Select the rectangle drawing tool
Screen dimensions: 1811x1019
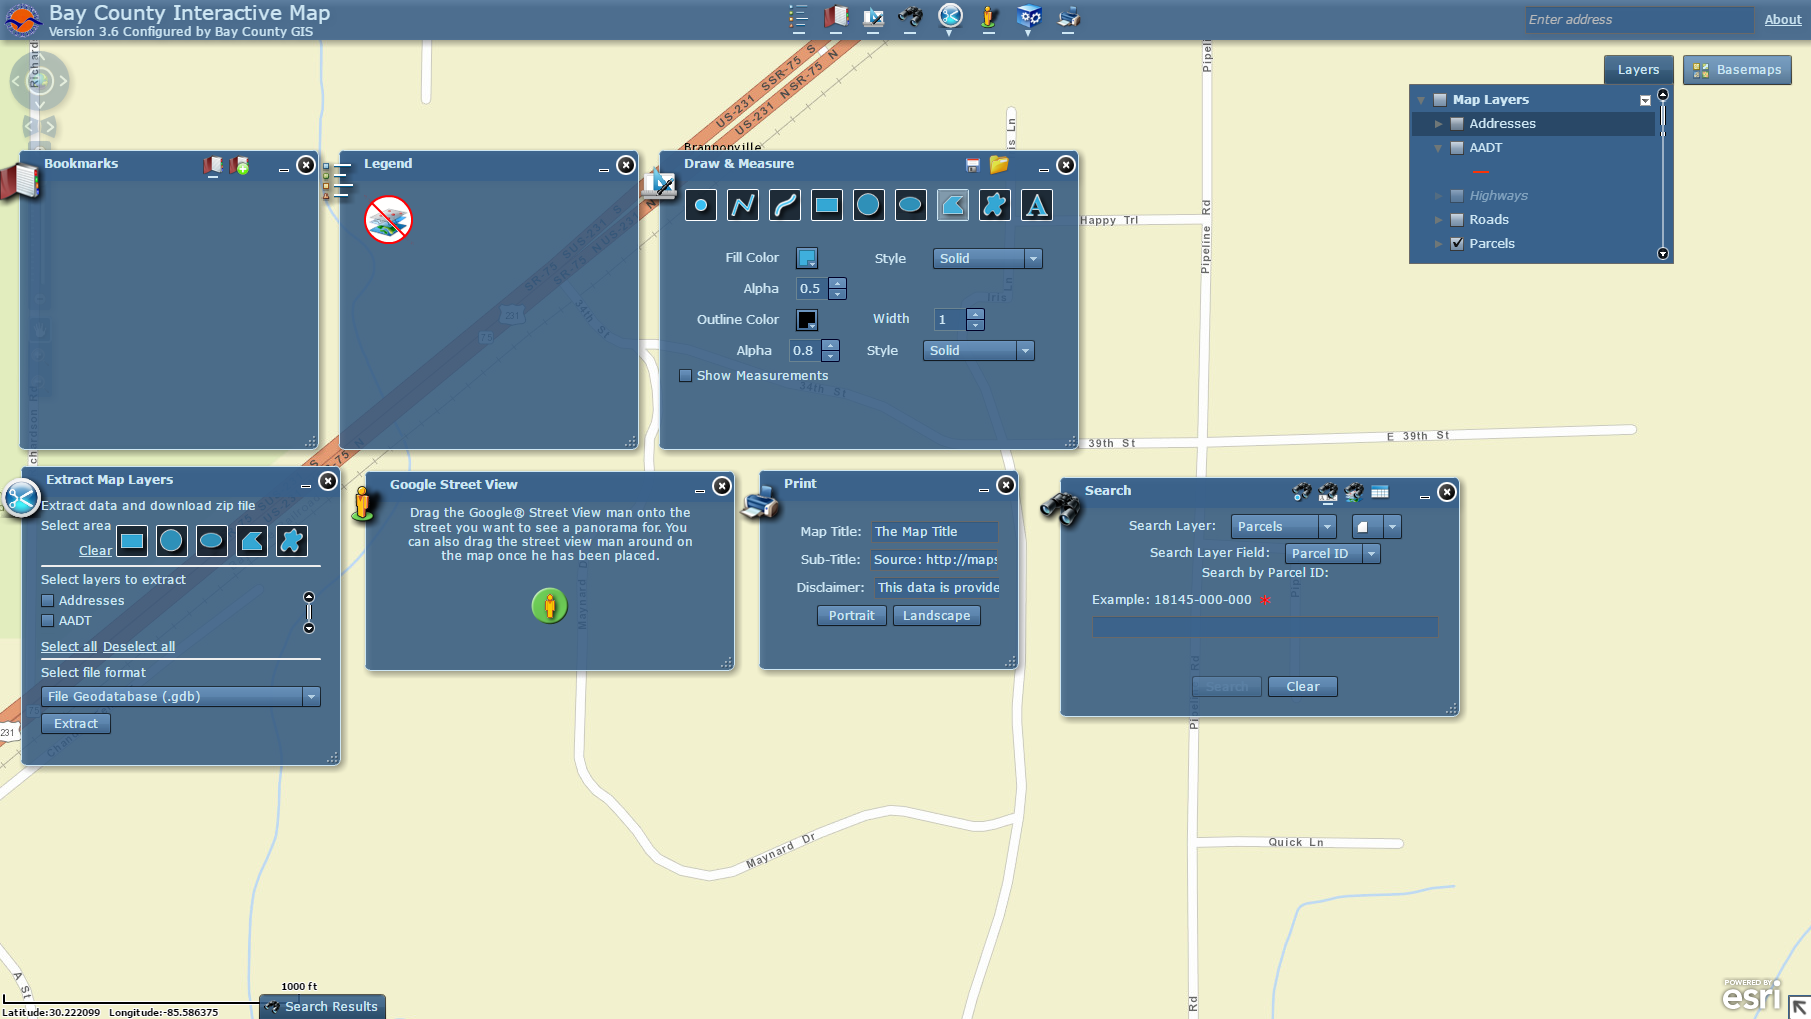(826, 205)
